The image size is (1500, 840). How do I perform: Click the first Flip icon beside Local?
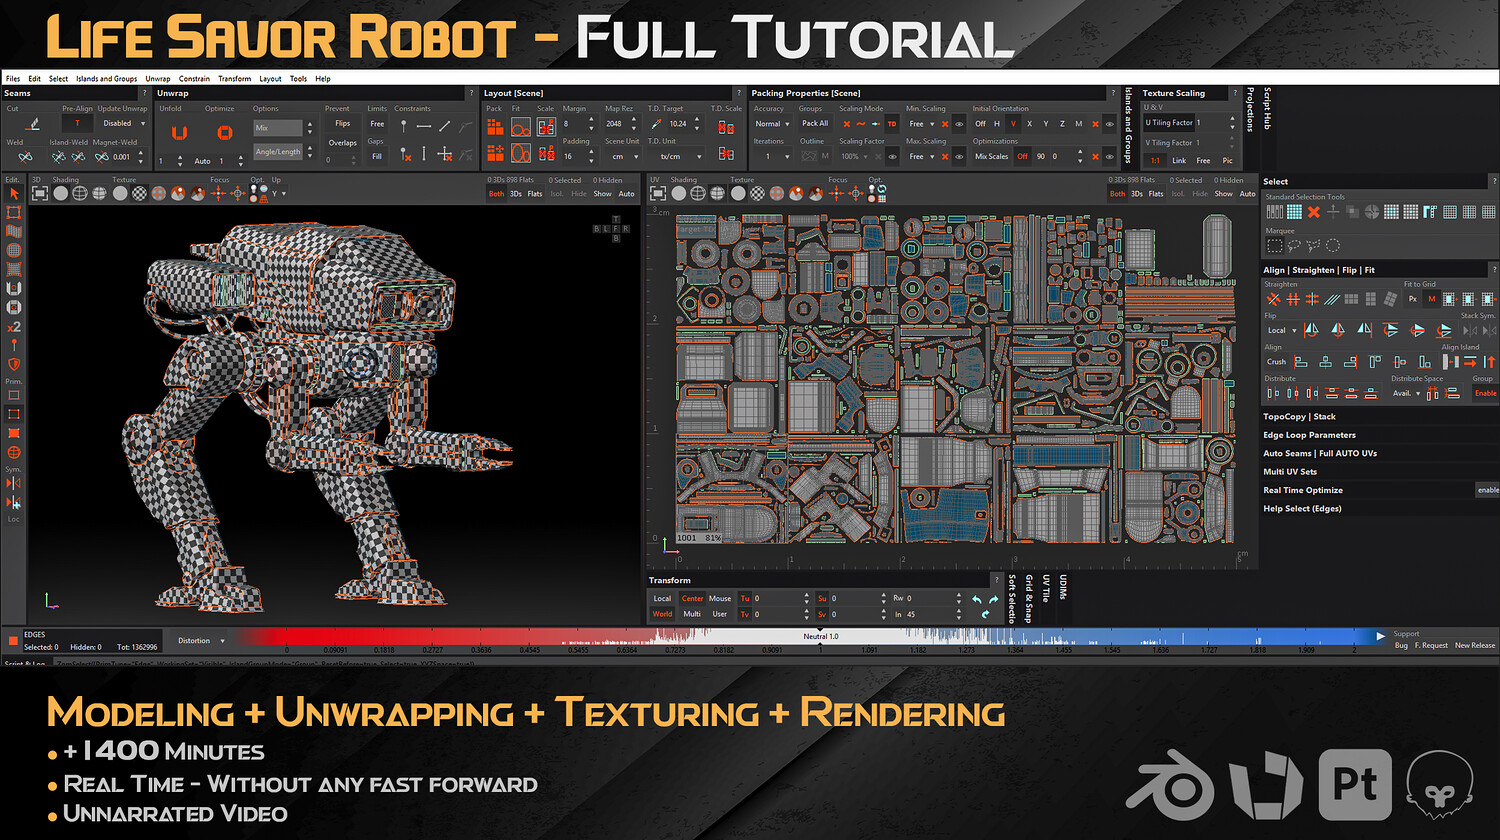tap(1312, 330)
